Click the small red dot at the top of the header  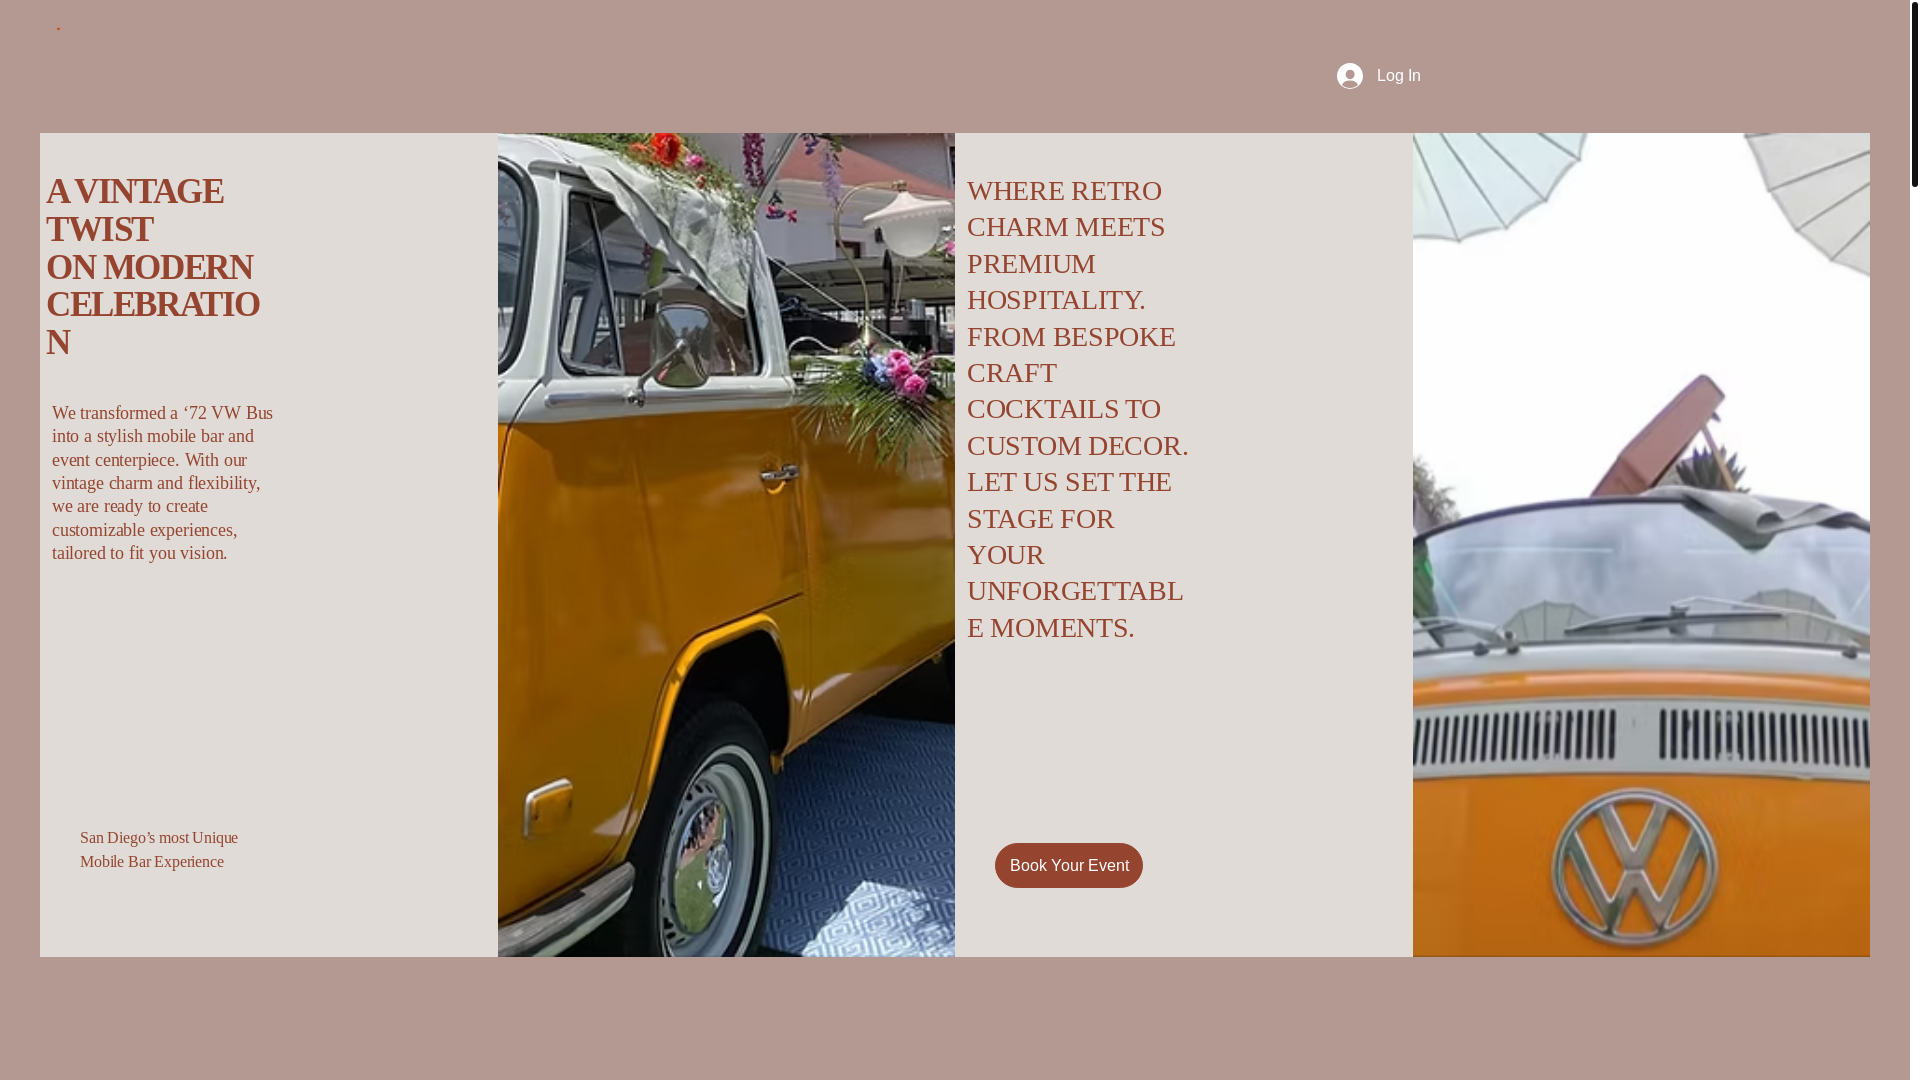[x=58, y=27]
